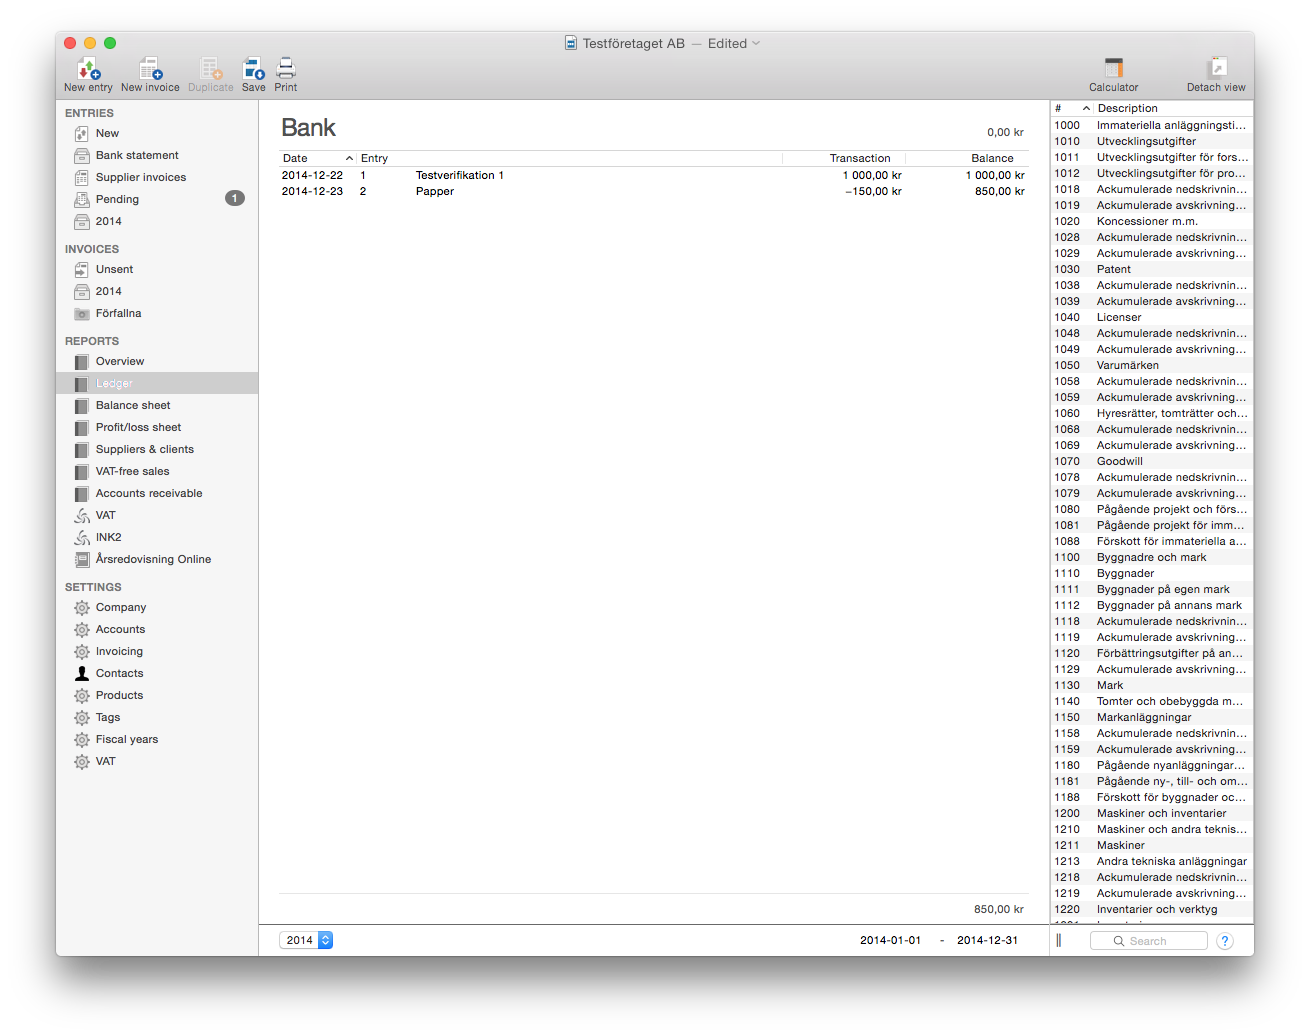Select account 1130 Mark
Screen dimensions: 1310x1036
[x=1151, y=685]
